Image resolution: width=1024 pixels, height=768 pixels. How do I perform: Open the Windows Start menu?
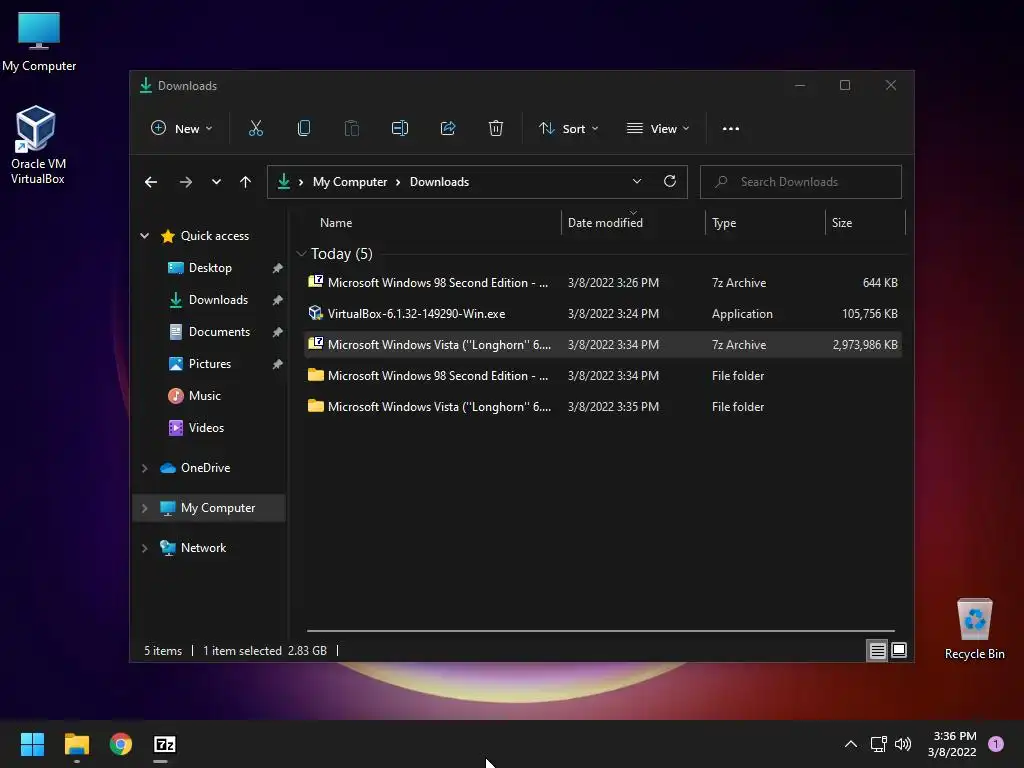tap(32, 744)
